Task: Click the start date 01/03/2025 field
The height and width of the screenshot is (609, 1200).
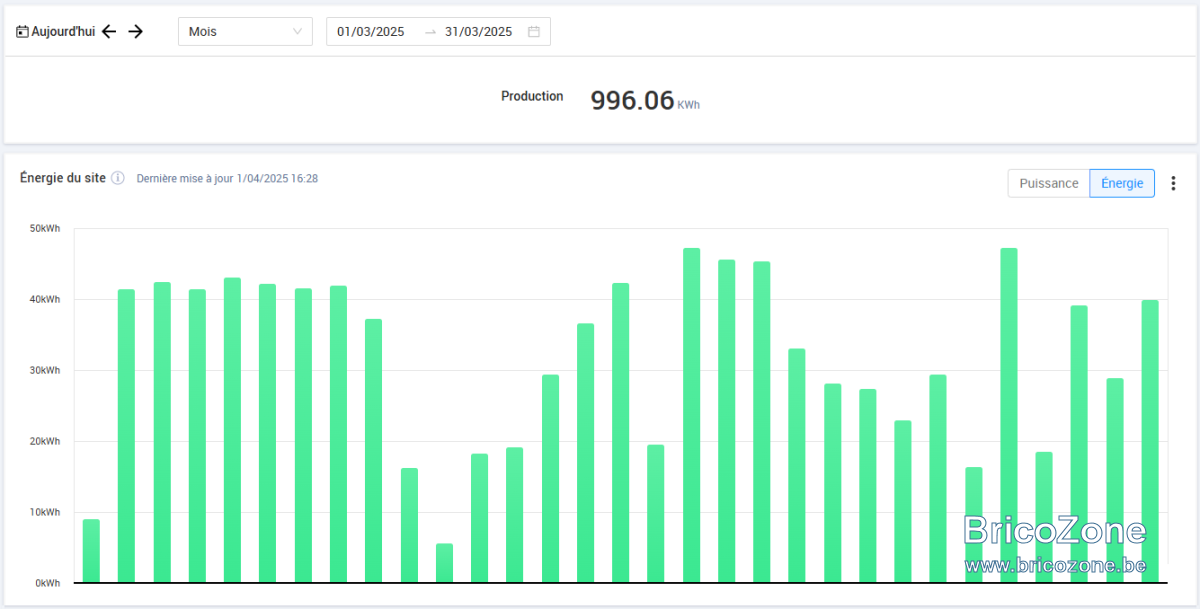Action: pyautogui.click(x=370, y=32)
